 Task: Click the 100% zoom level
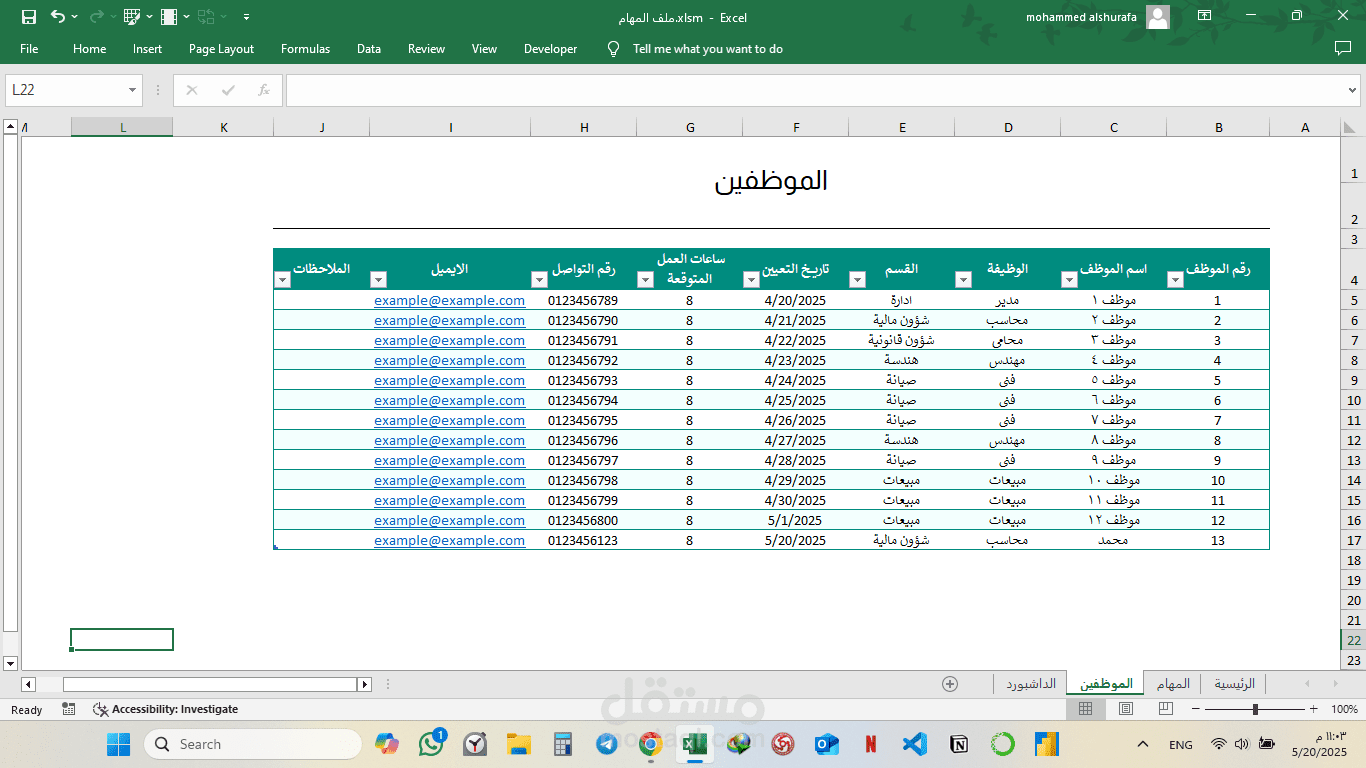1344,709
